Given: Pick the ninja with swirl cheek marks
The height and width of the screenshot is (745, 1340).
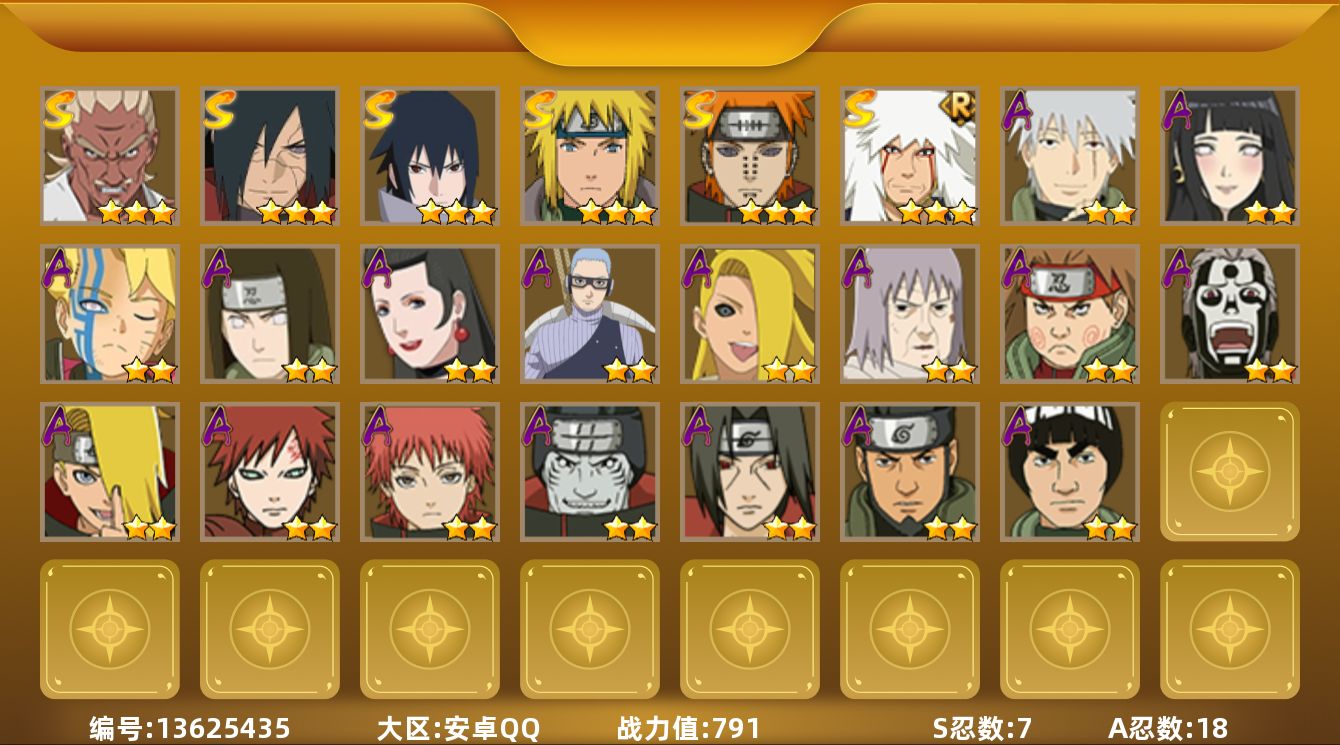Looking at the screenshot, I should pos(1069,313).
